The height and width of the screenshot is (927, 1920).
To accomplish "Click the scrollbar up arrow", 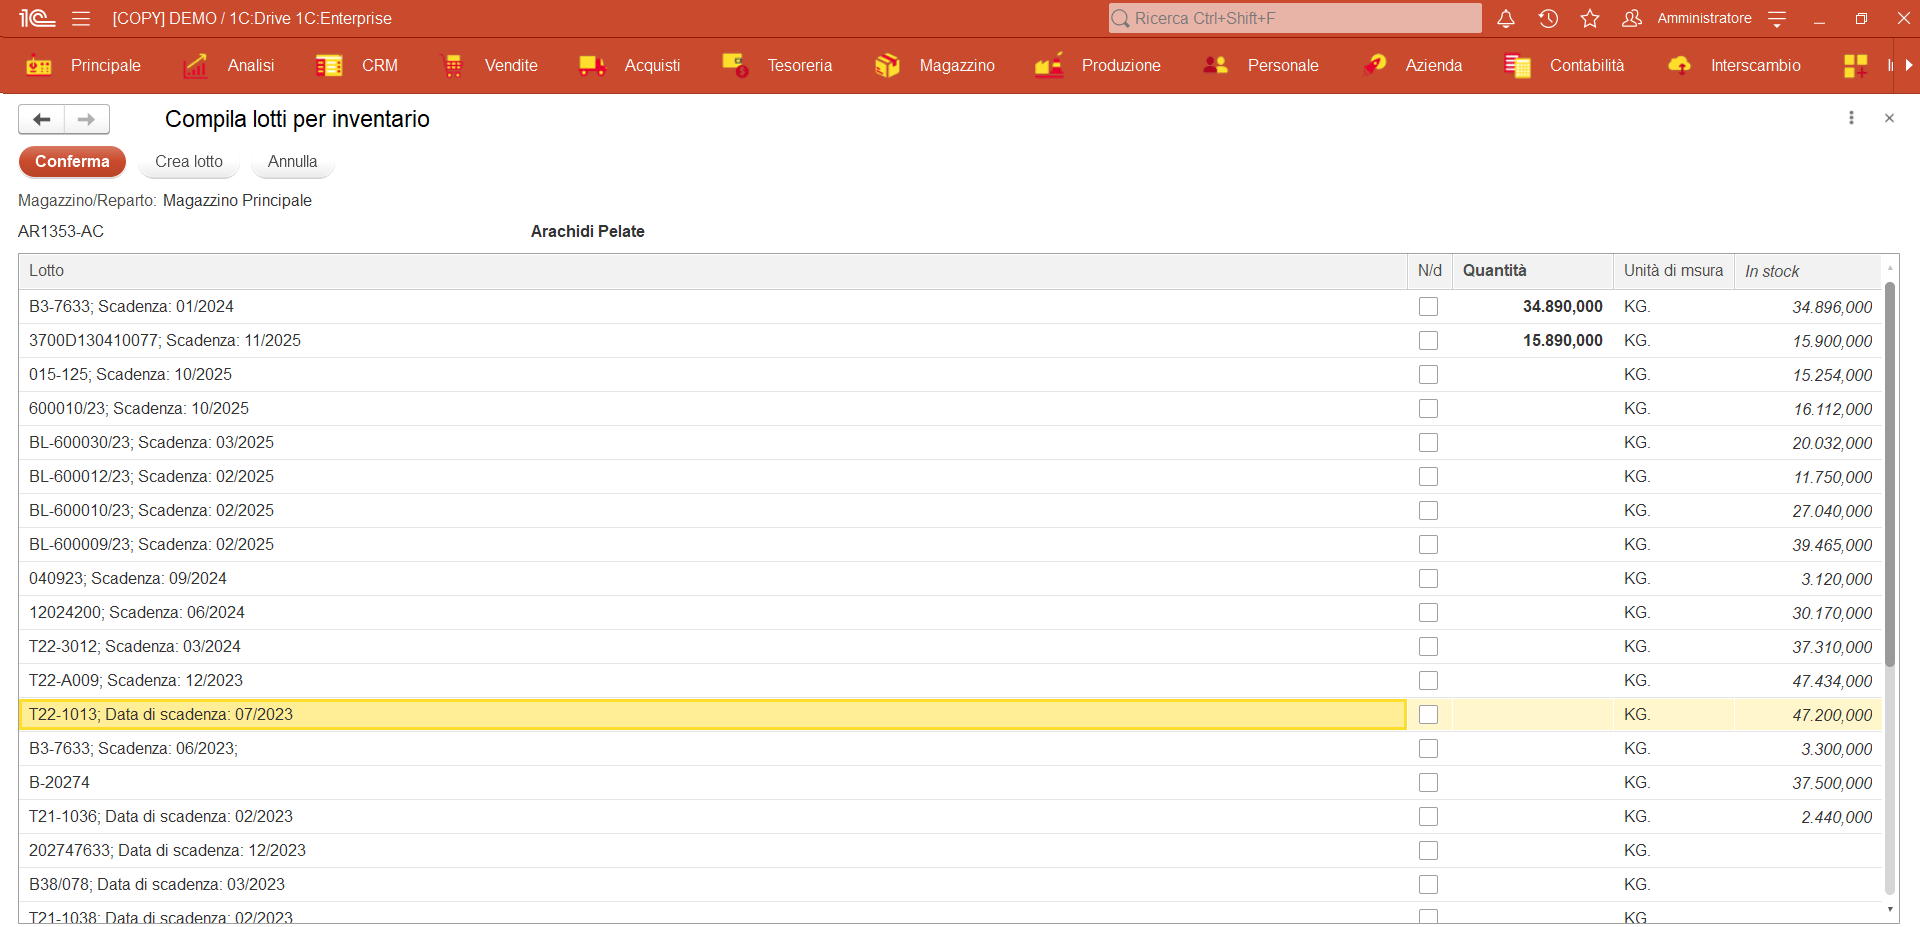I will (x=1890, y=267).
